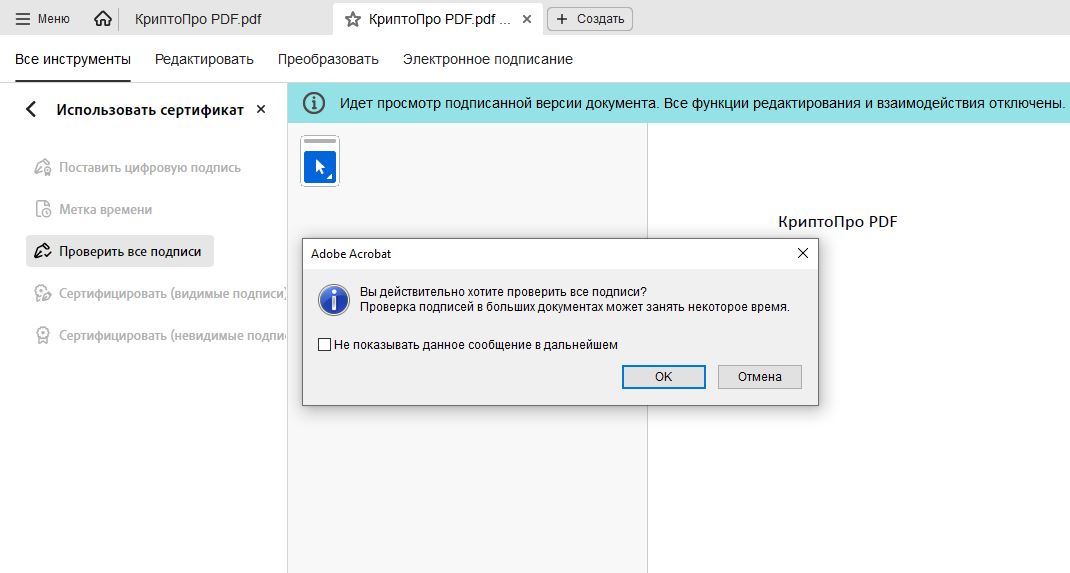Select the blue arrow selection tool
Screen dimensions: 1070x573
[320, 167]
